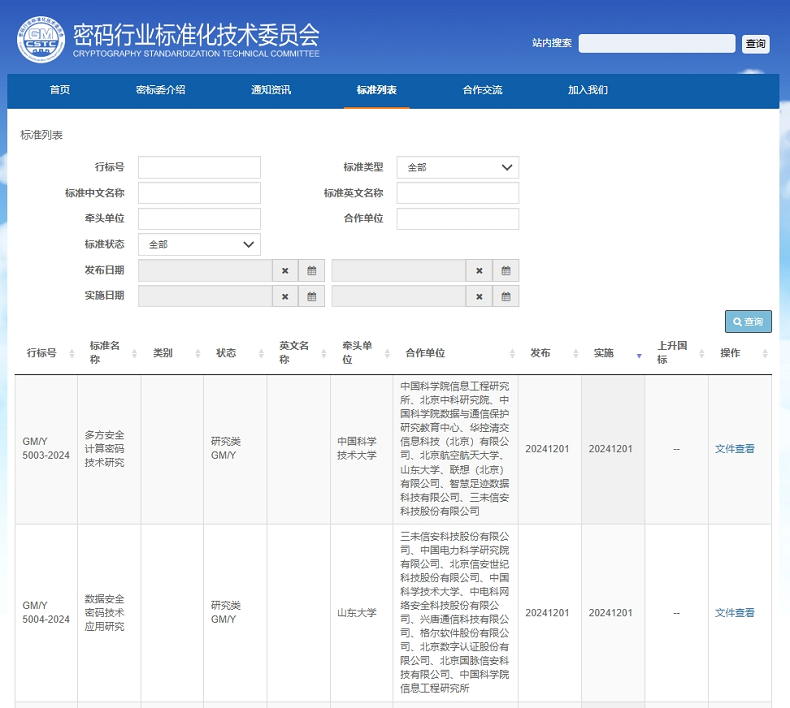The height and width of the screenshot is (708, 790).
Task: Open calendar for 发布日期 start date
Action: click(x=311, y=271)
